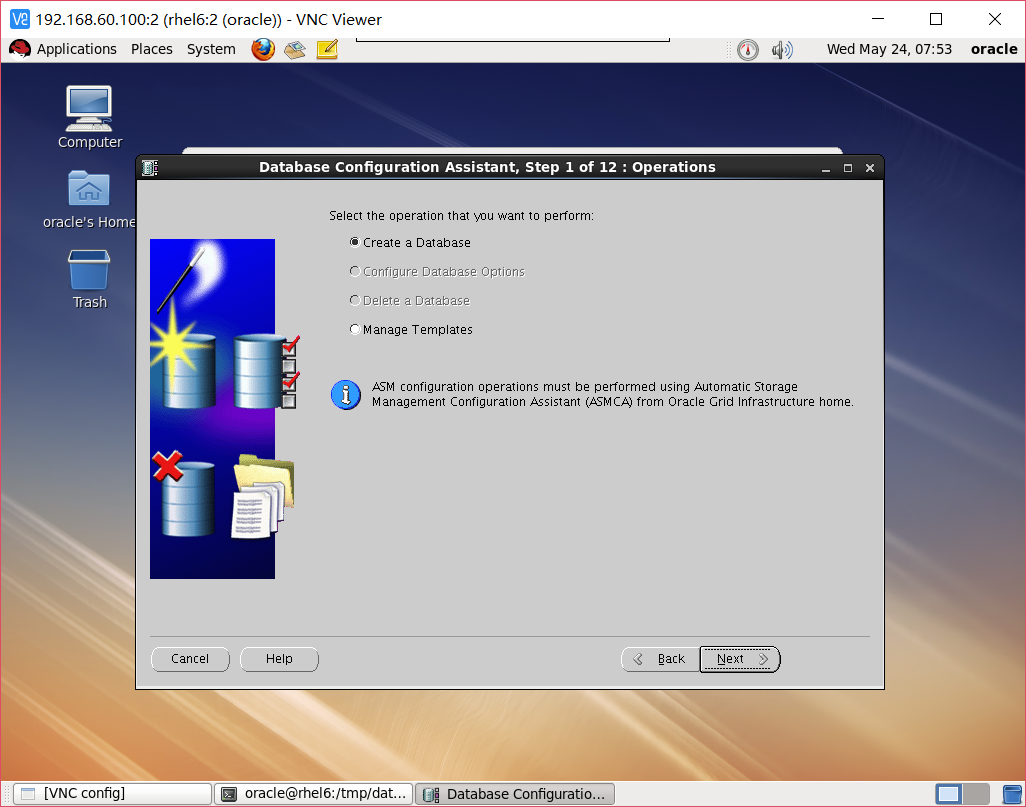Select the Manage Templates radio button

coord(355,329)
